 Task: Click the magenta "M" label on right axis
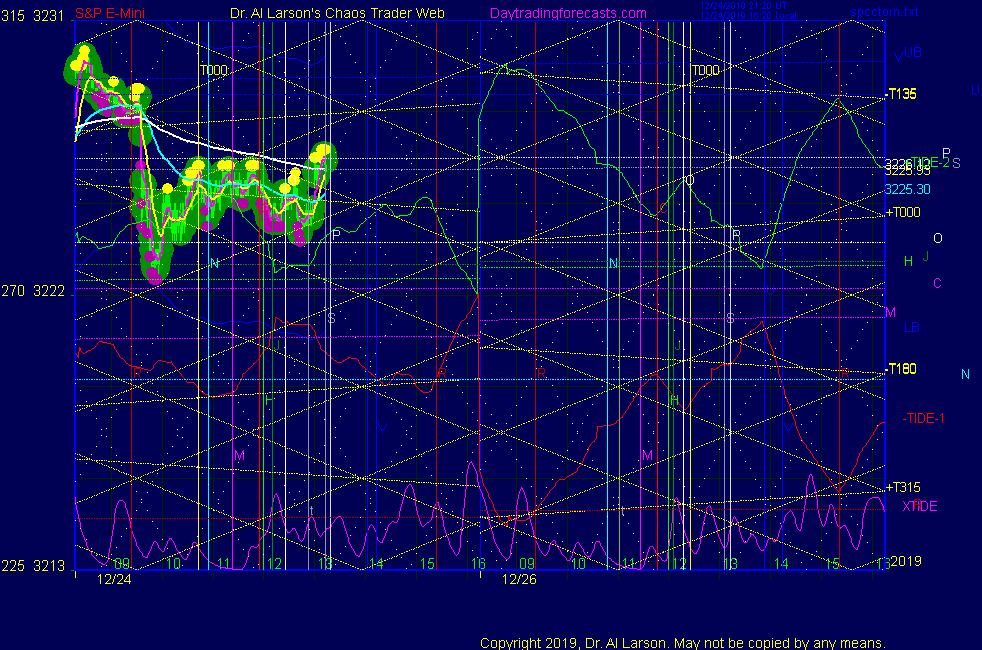pos(891,312)
